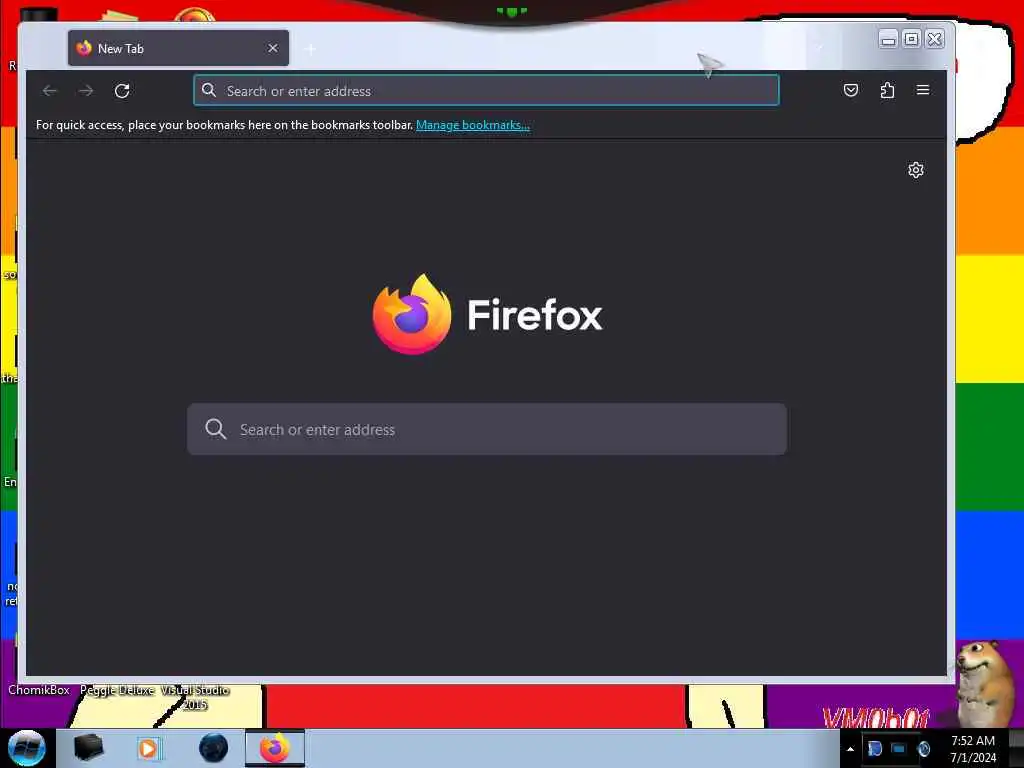Click the last system tray icon beside clock

[x=923, y=749]
